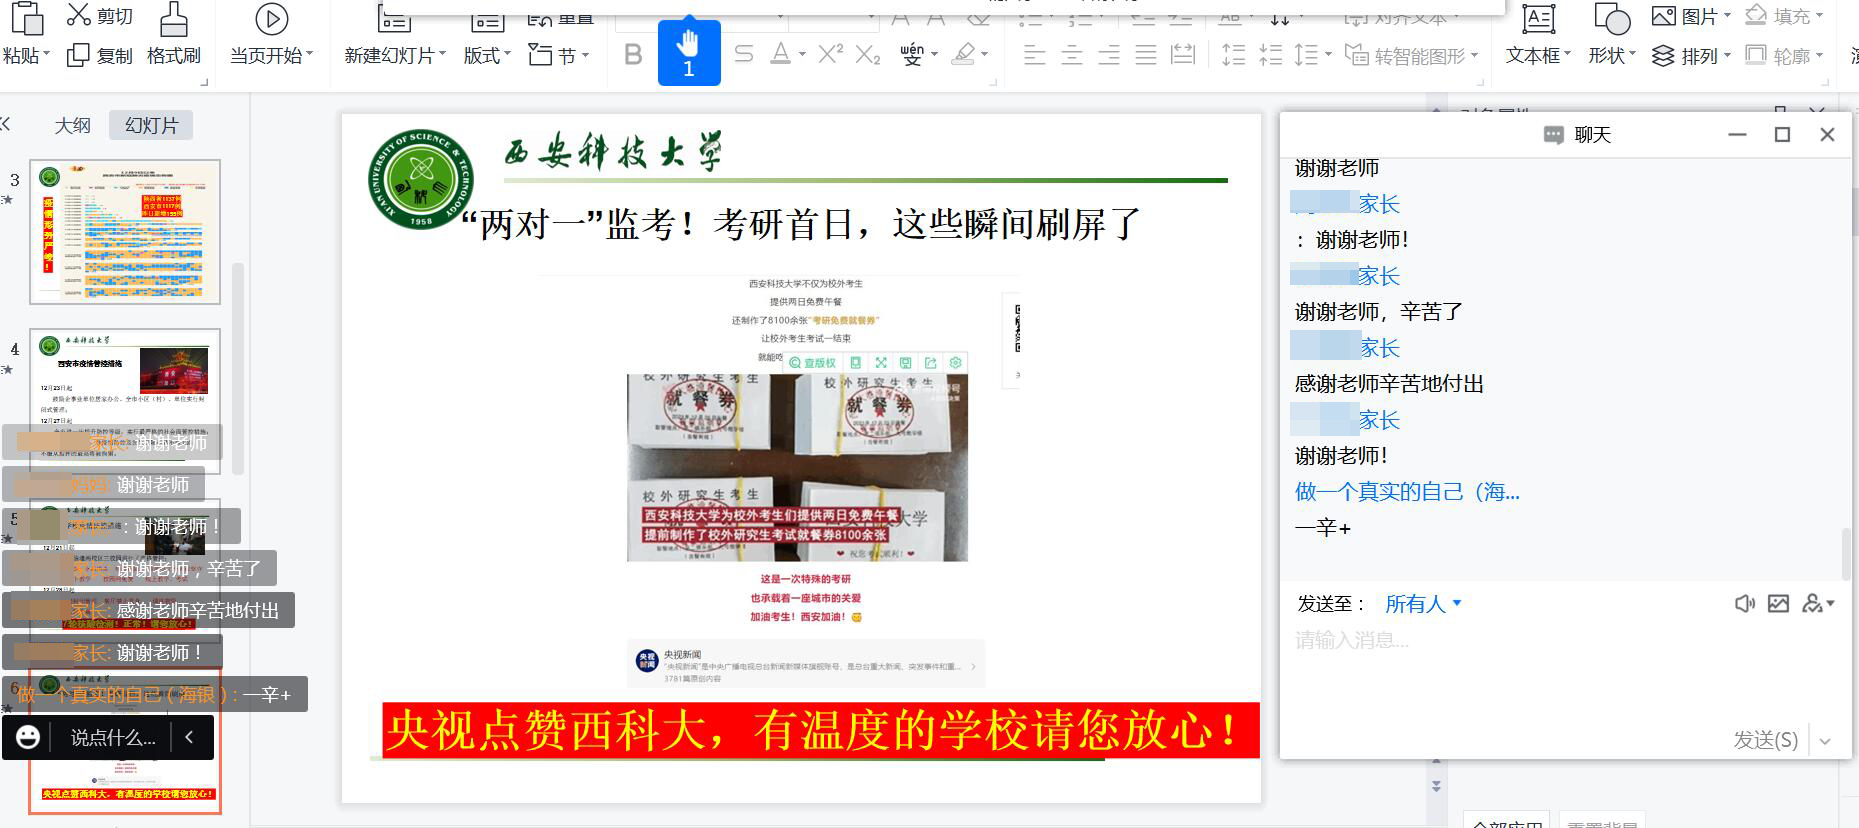Select slide 6 thumbnail
Screen dimensions: 1859x828
point(125,741)
